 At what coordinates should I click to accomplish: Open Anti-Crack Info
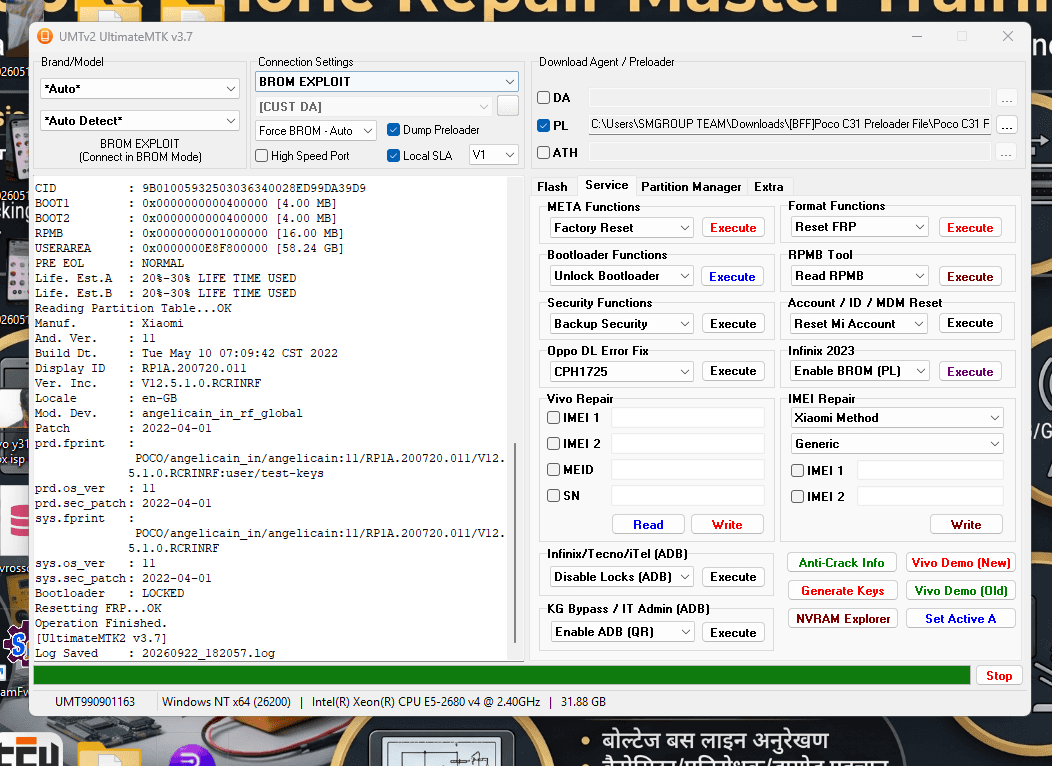[841, 563]
